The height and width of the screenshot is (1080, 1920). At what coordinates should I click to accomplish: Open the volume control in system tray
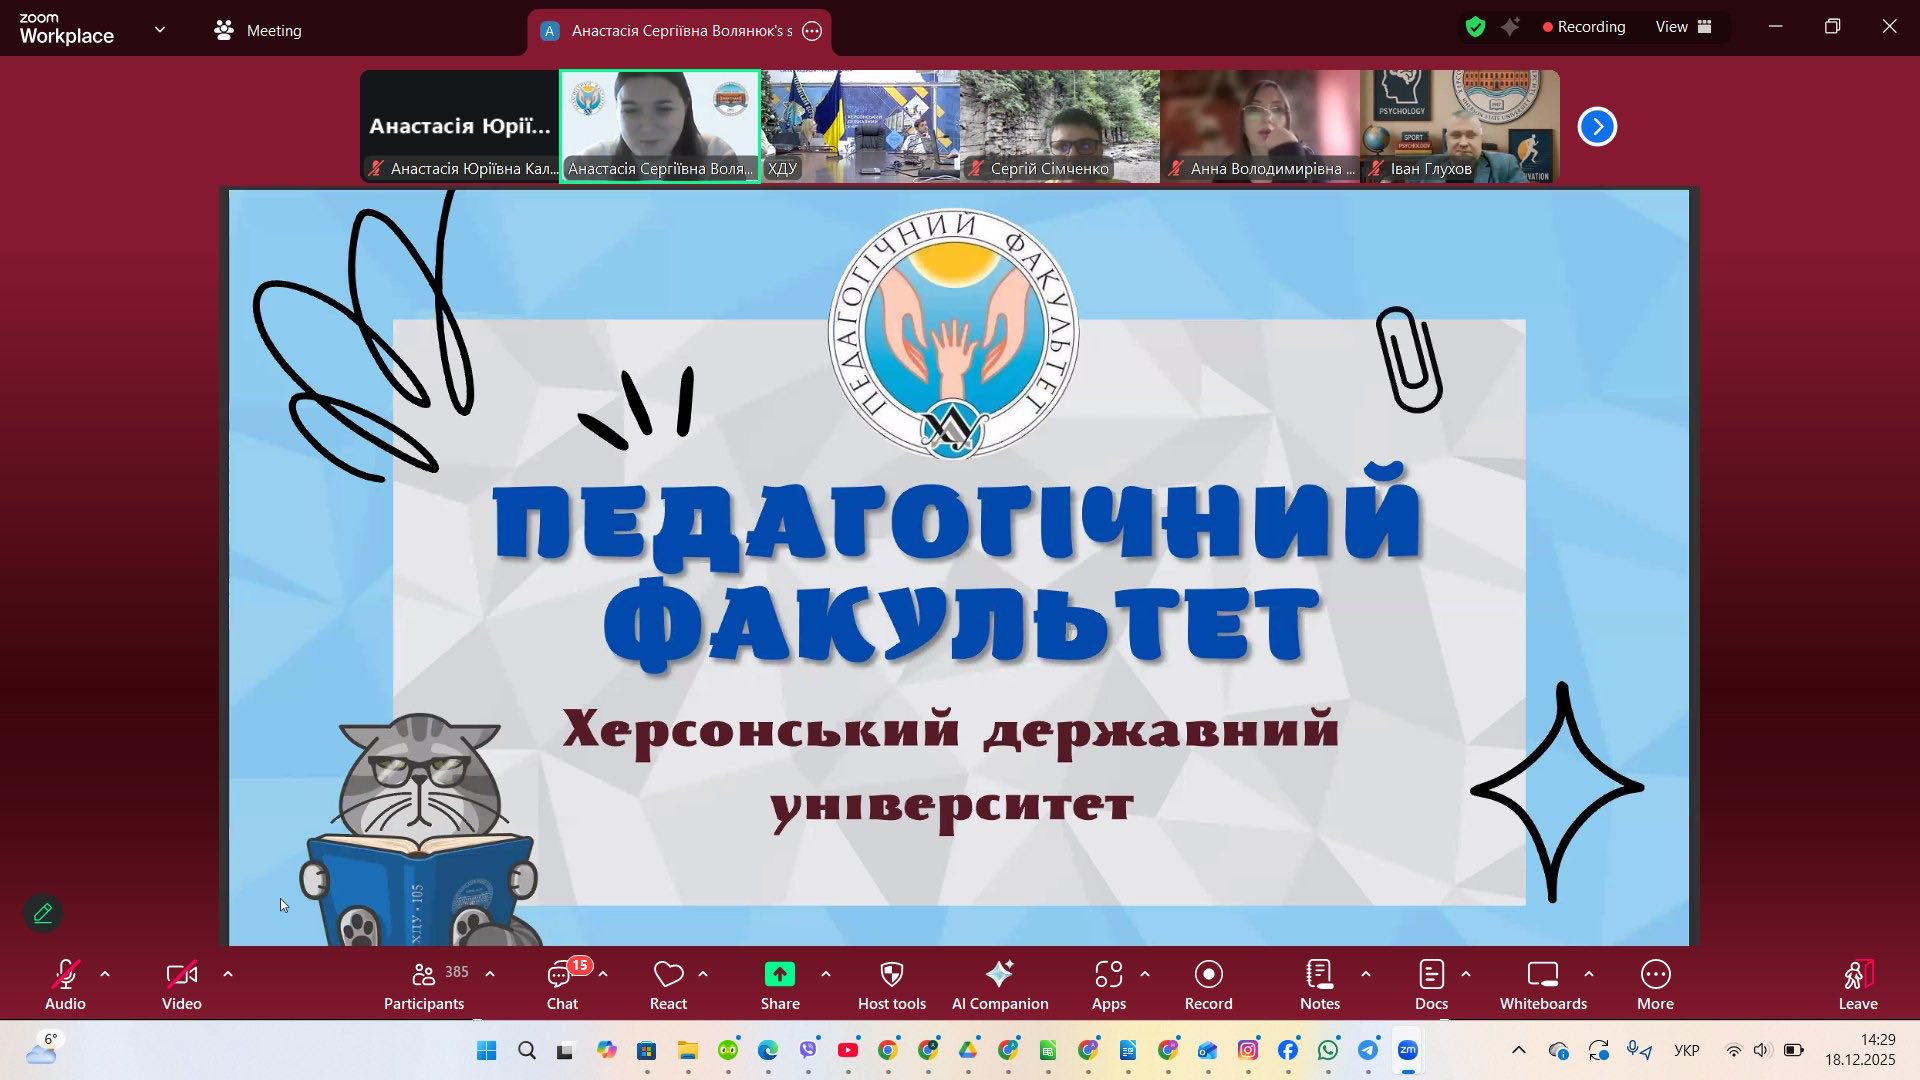[x=1763, y=1050]
